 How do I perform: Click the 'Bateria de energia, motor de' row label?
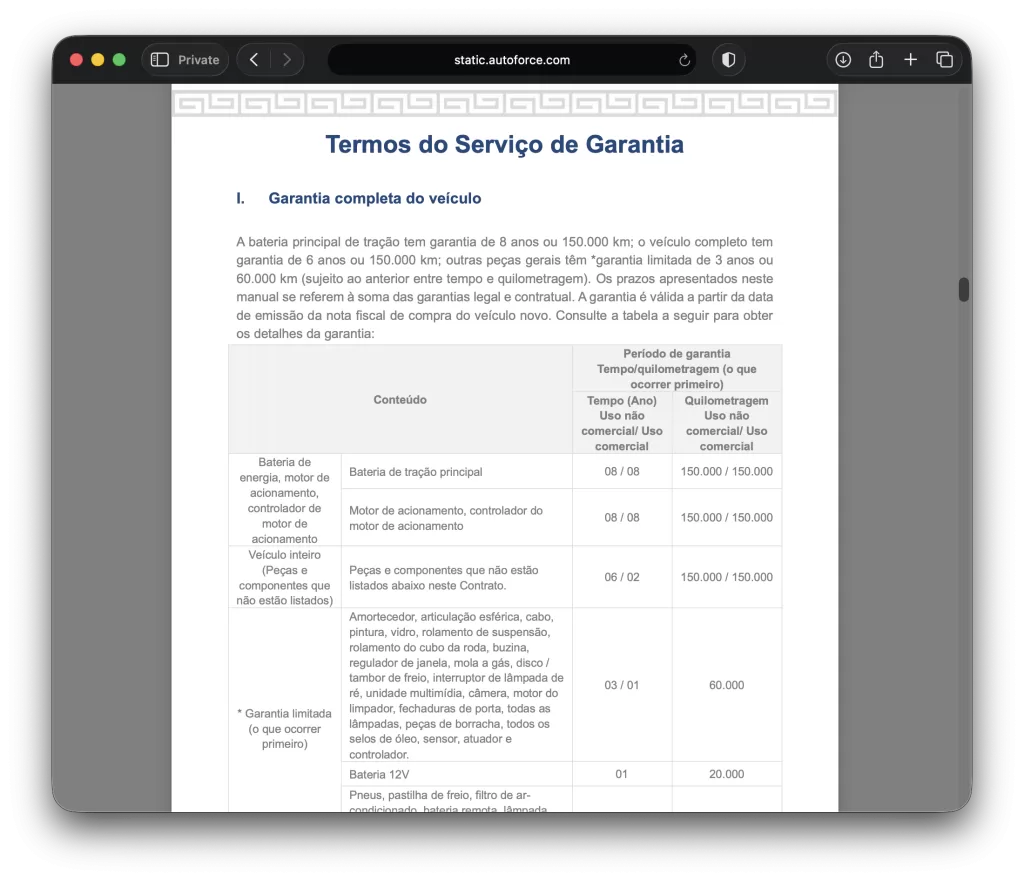(x=285, y=500)
